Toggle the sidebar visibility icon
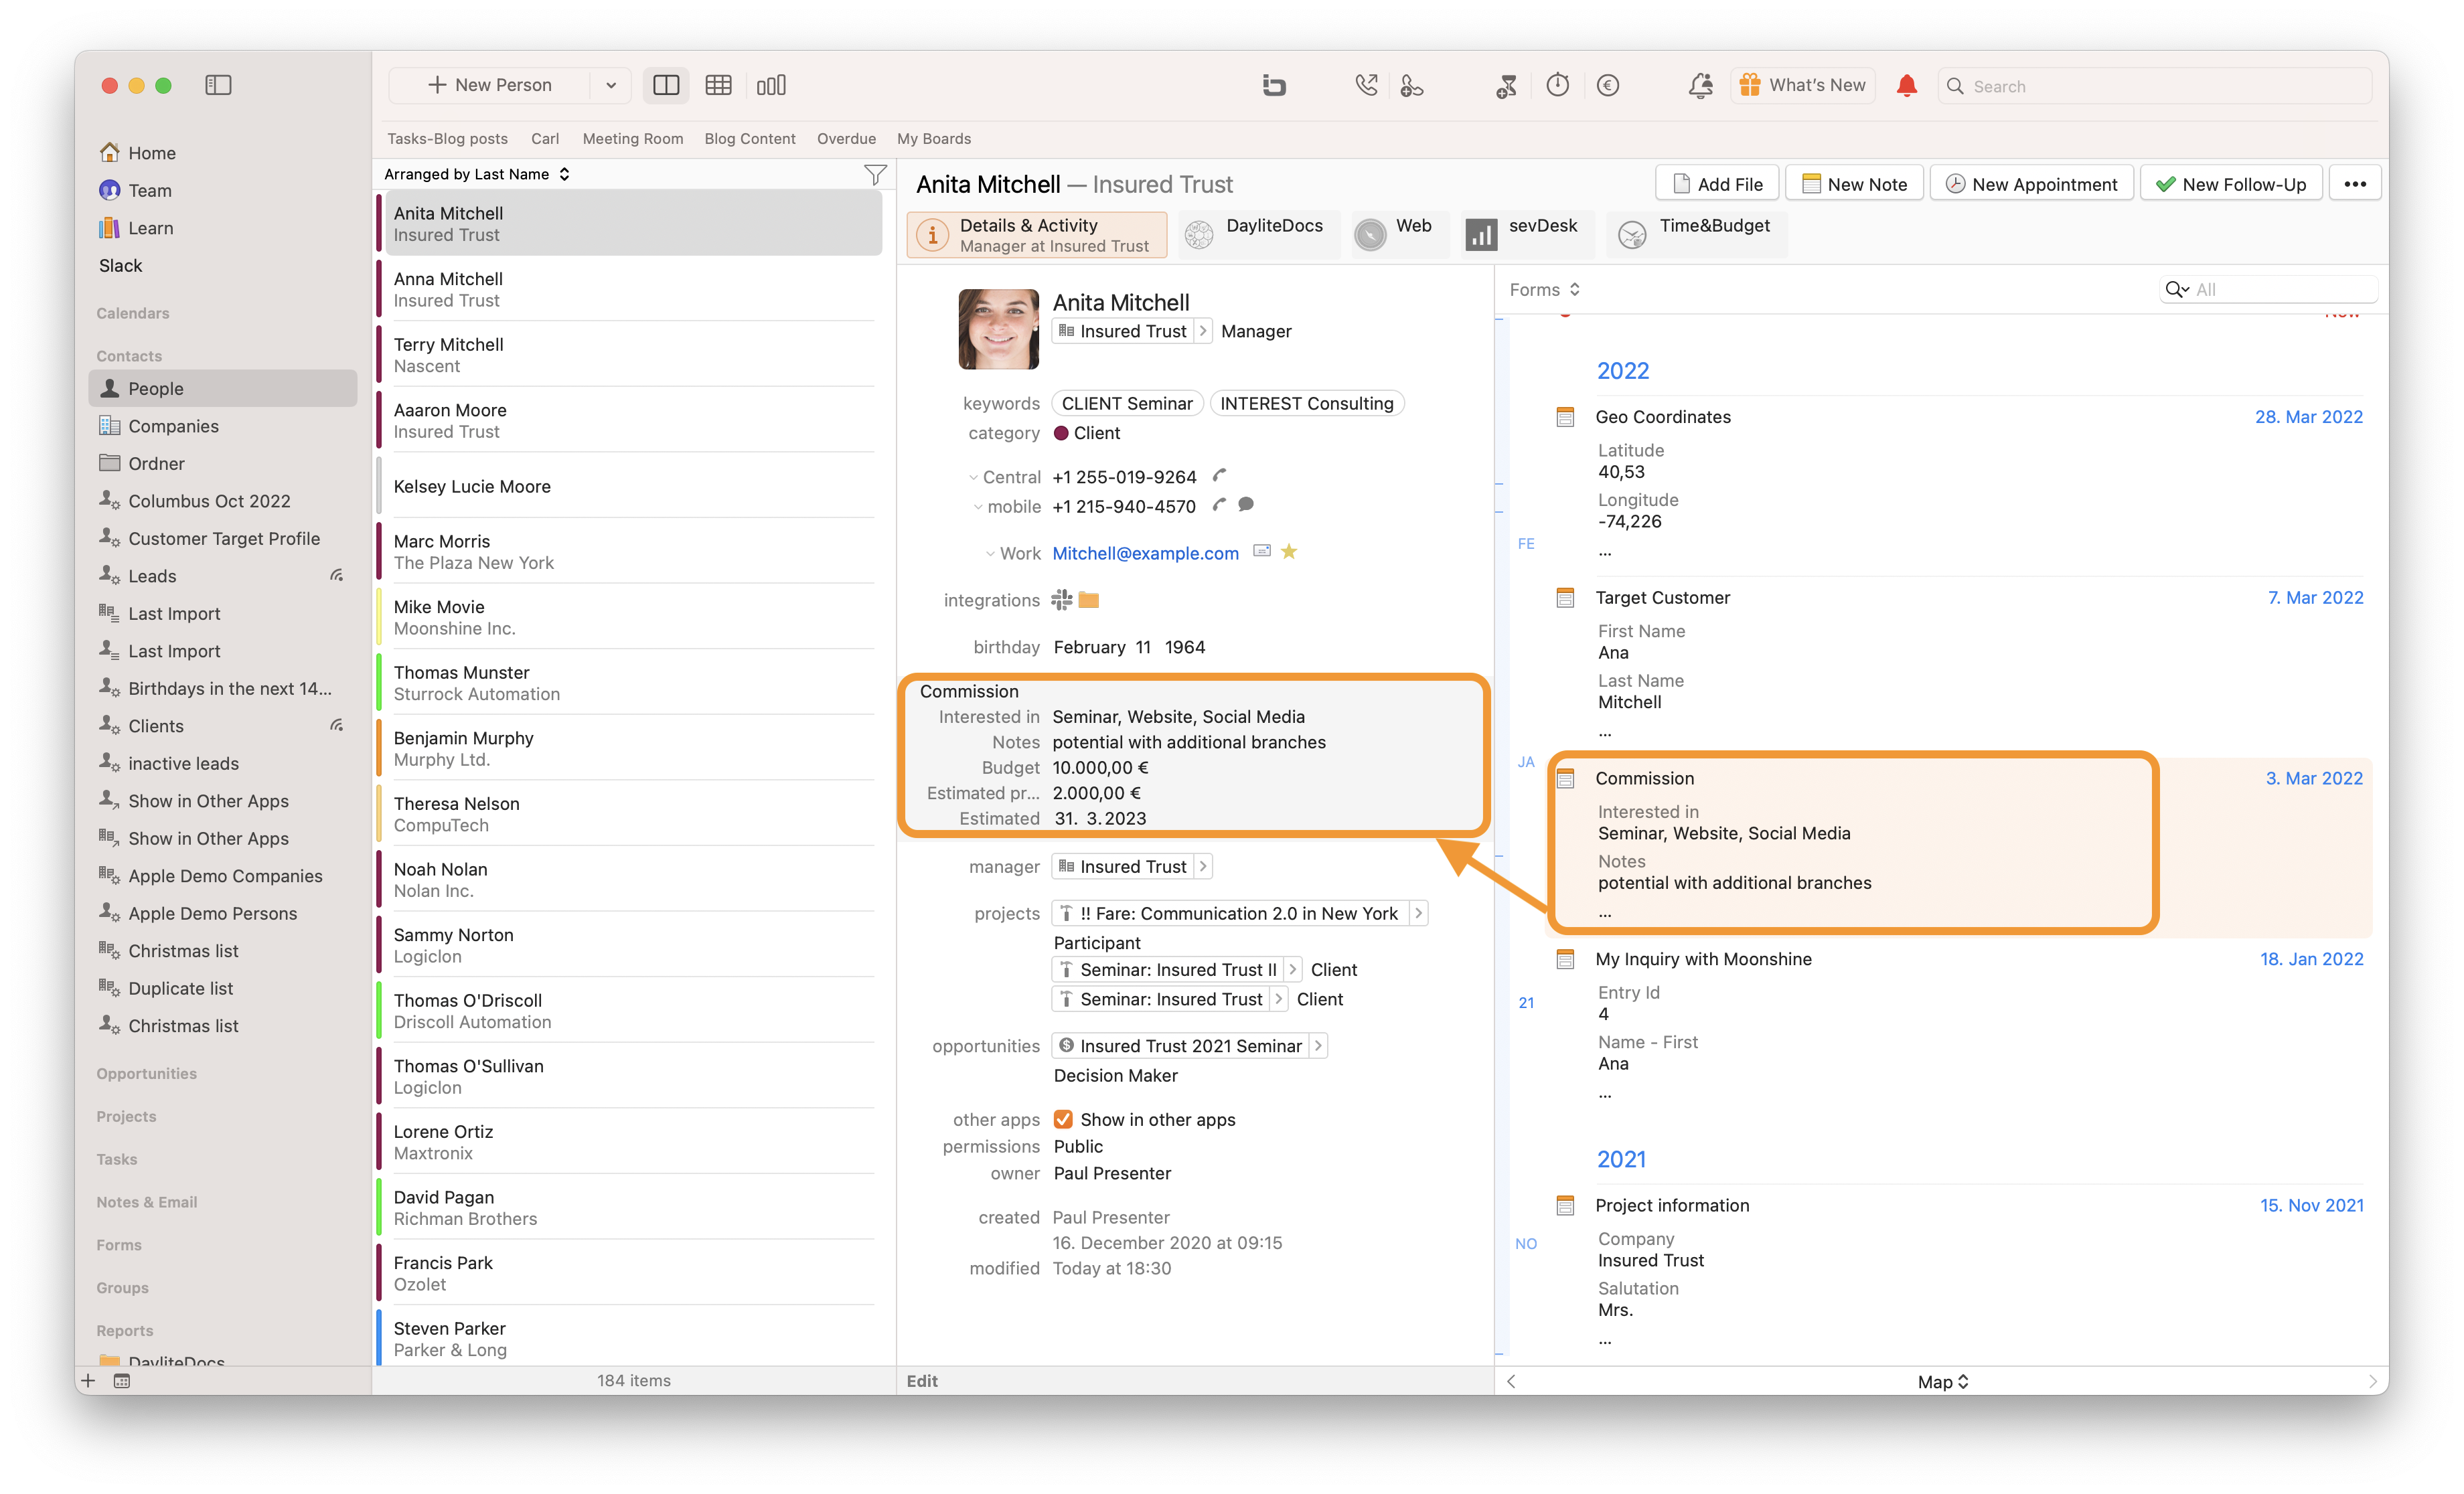2464x1494 pixels. 218,85
